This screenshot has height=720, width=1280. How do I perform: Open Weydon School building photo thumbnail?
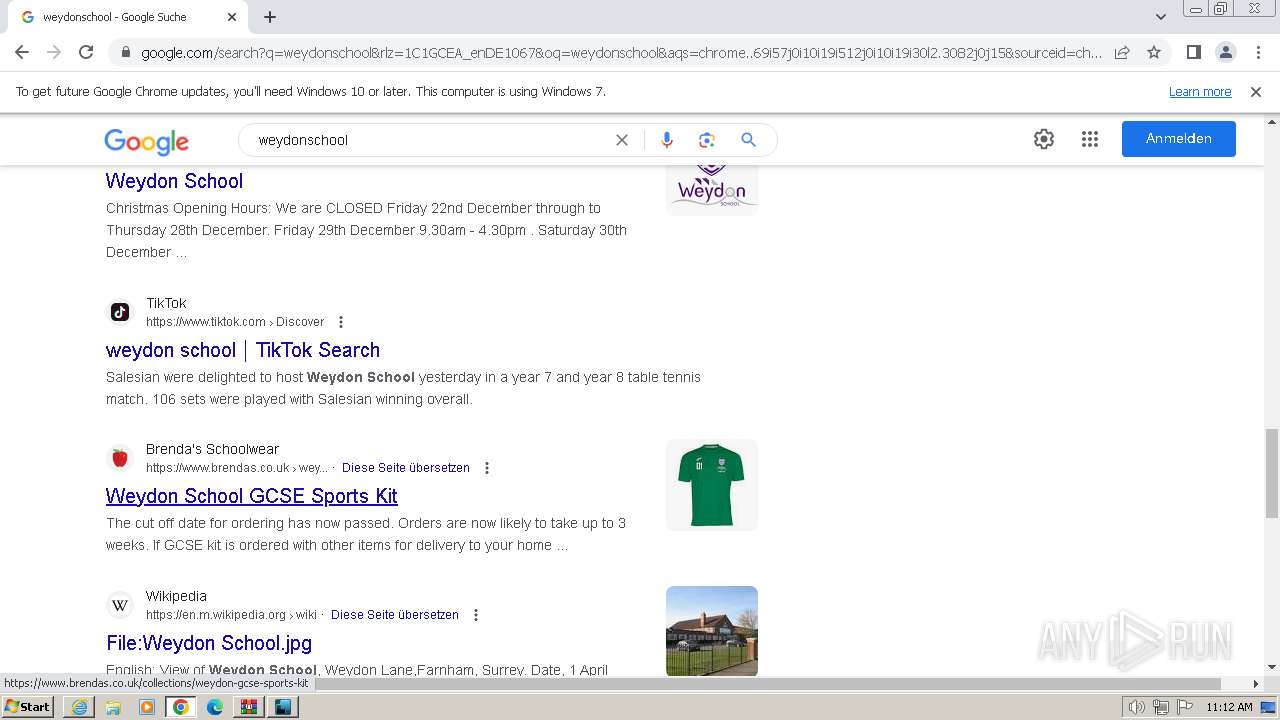click(x=712, y=631)
